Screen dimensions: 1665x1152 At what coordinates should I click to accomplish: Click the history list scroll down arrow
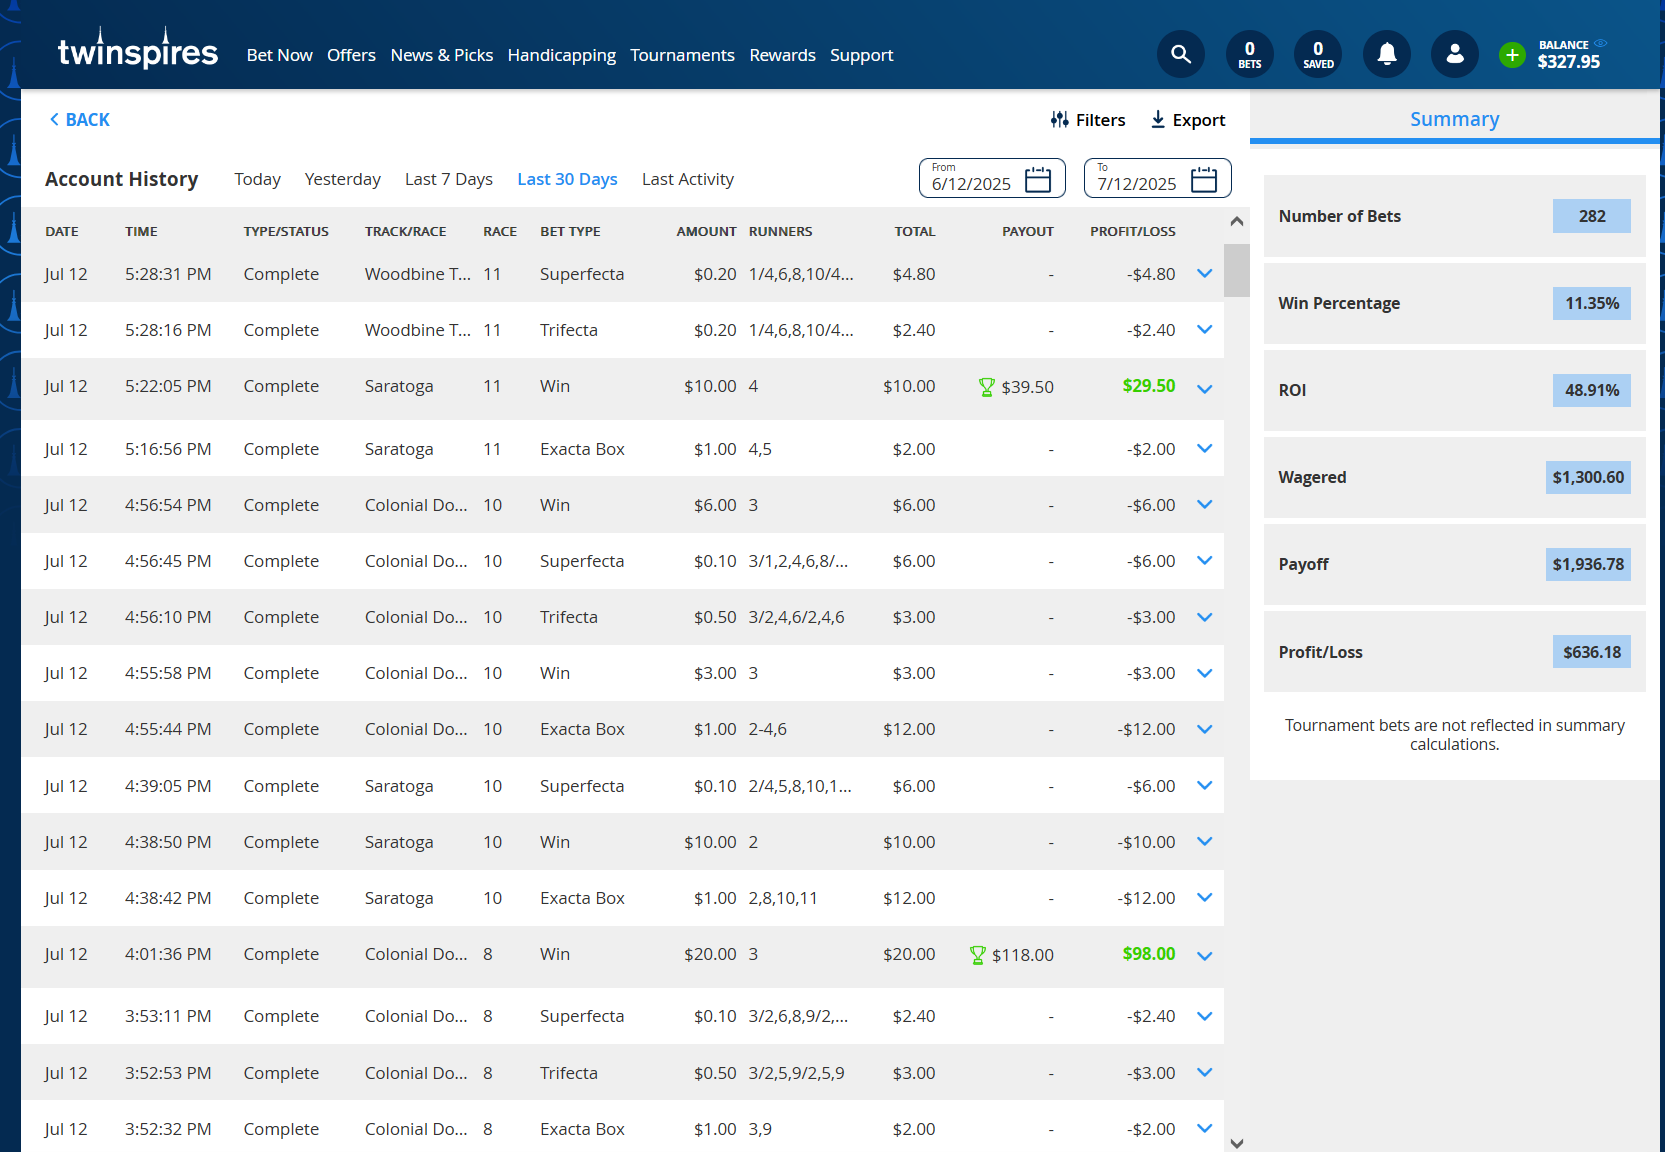(x=1237, y=1143)
